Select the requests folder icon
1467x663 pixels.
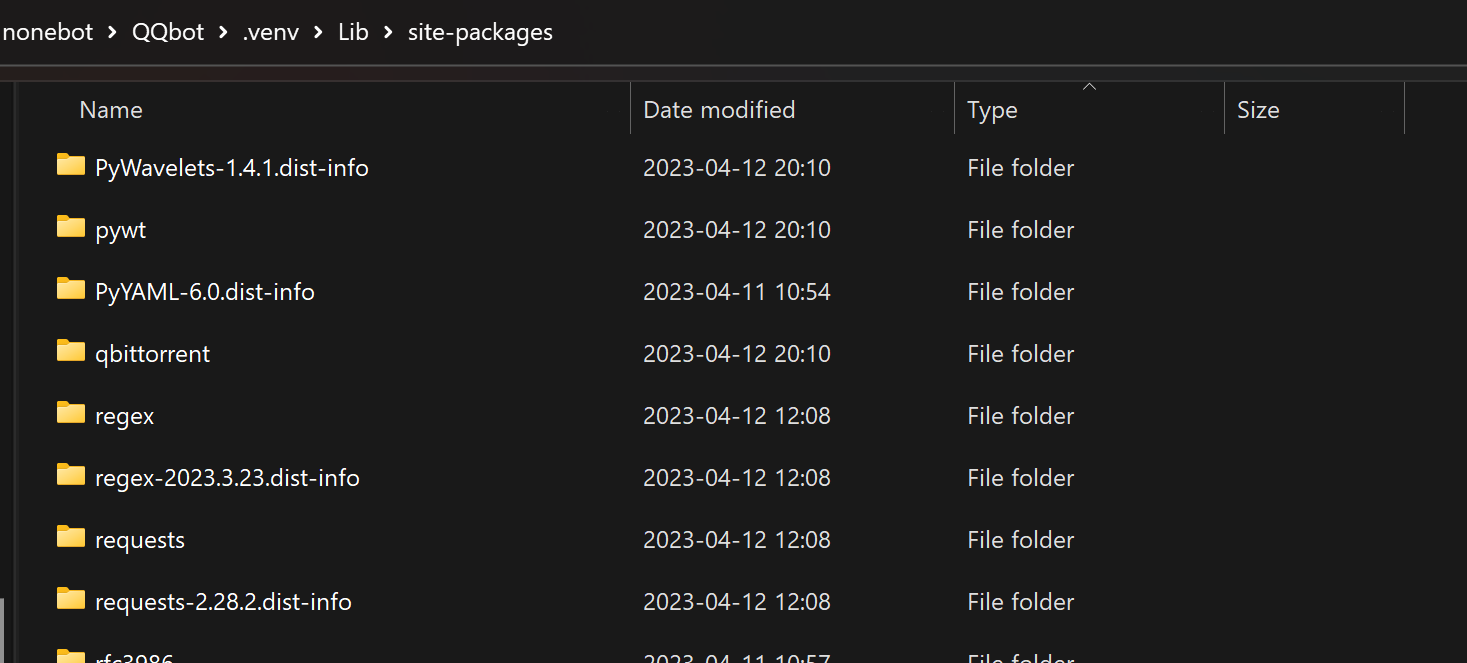69,539
